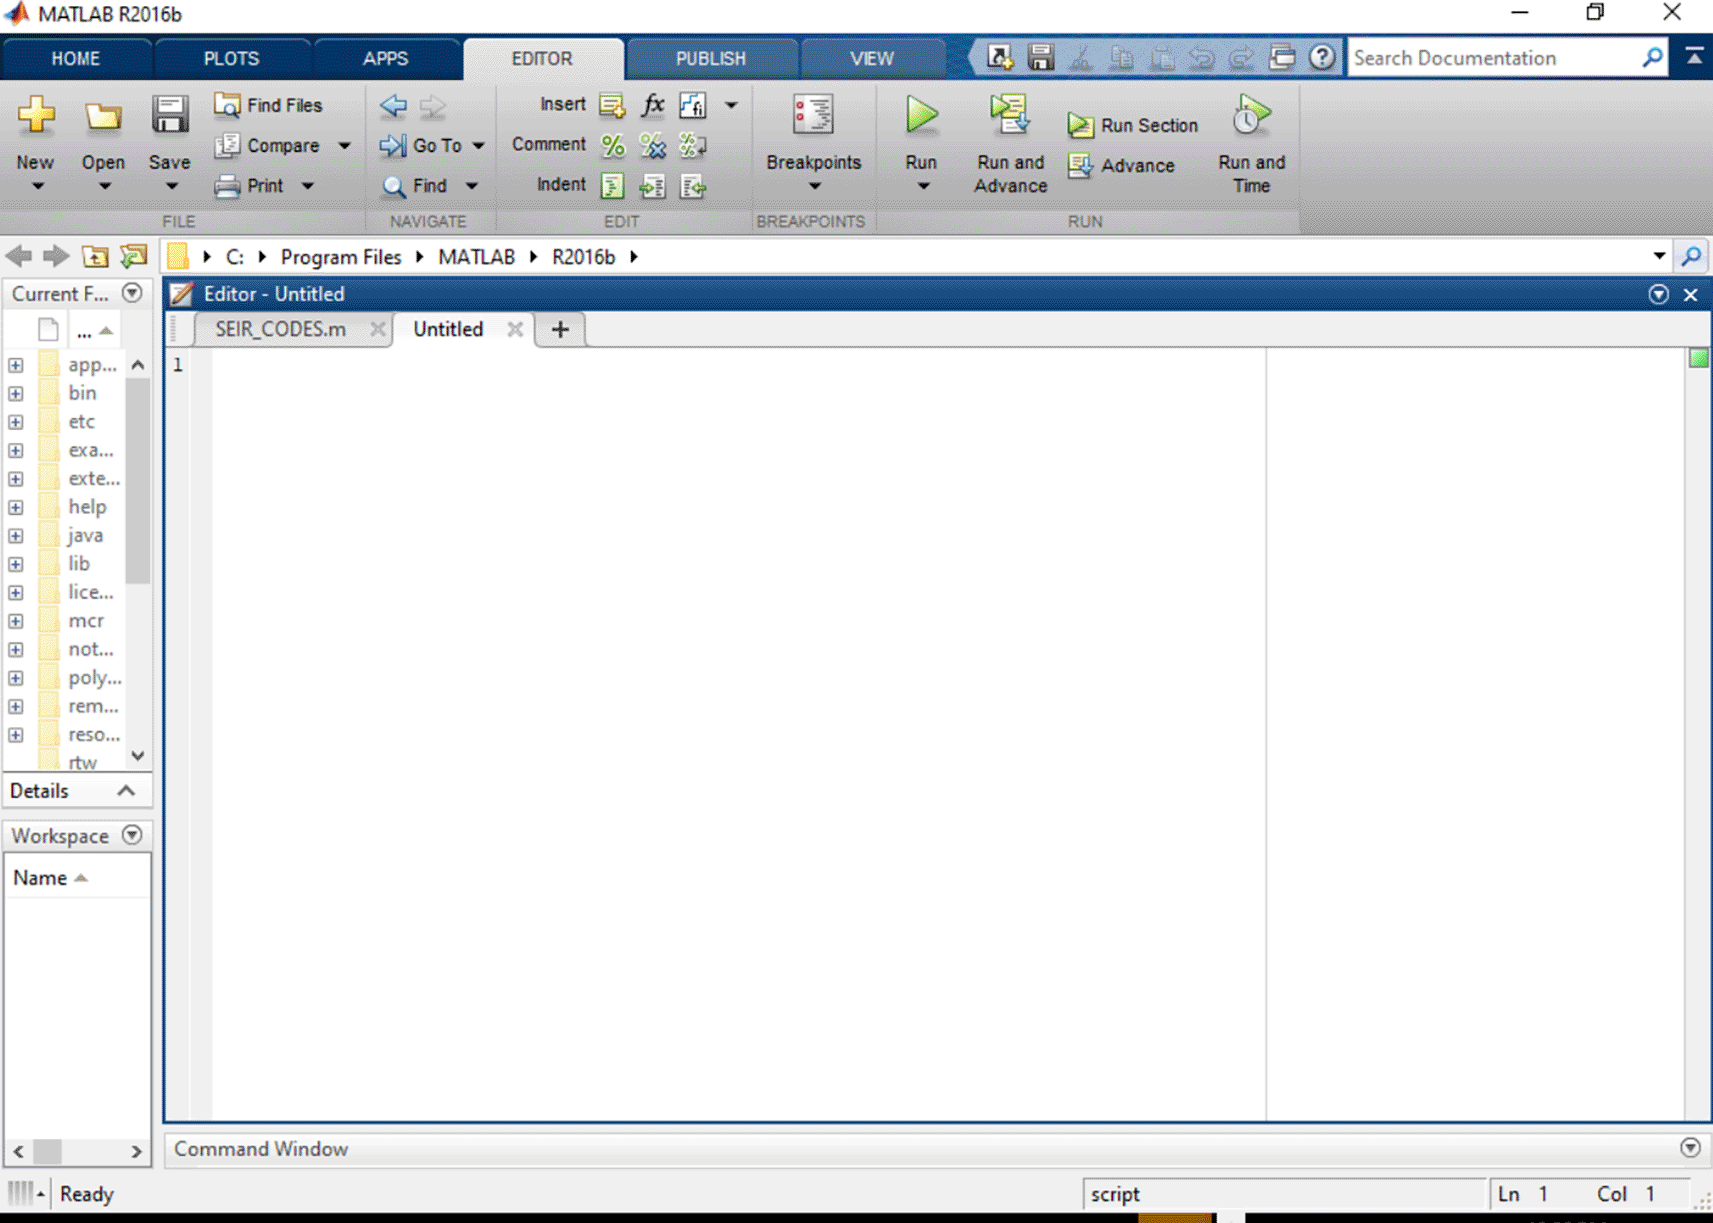Click the Current Folder vertical scrollbar

tap(138, 480)
